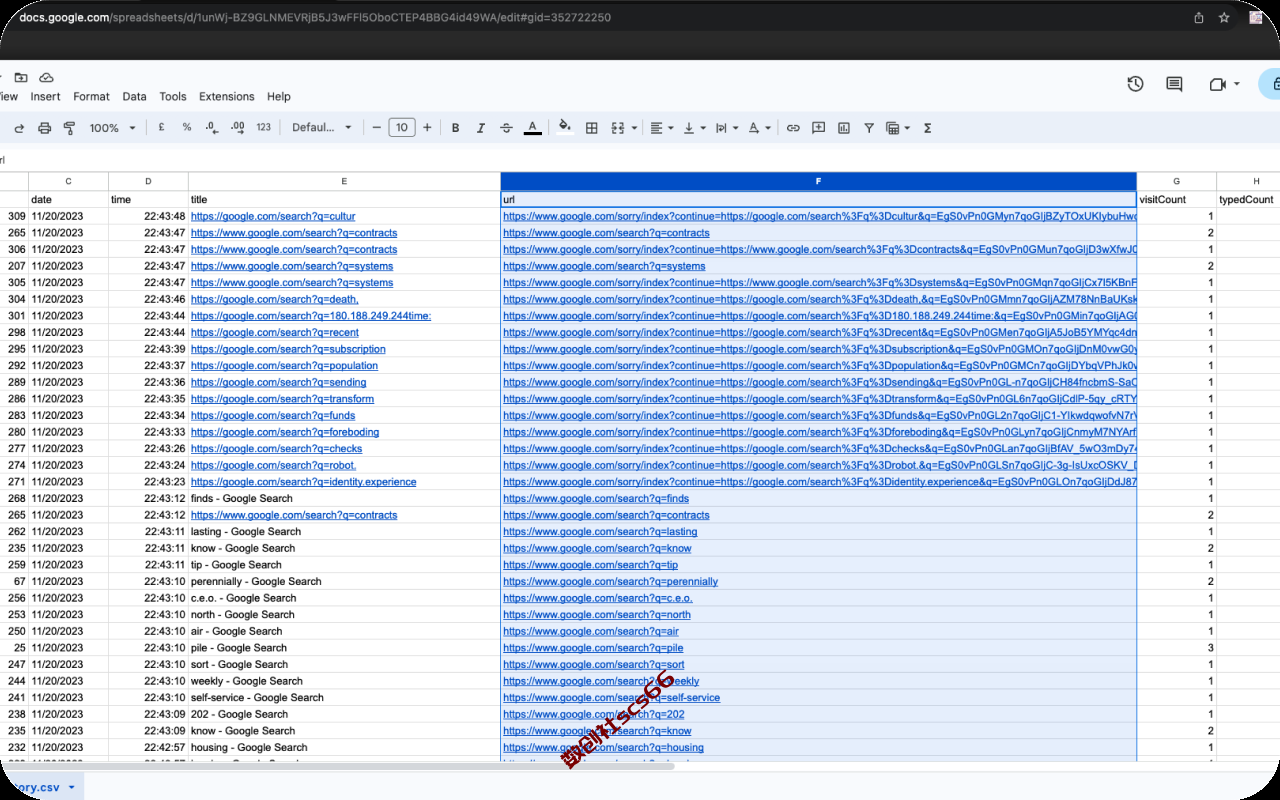Viewport: 1280px width, 800px height.
Task: Open the fill color picker
Action: click(565, 127)
